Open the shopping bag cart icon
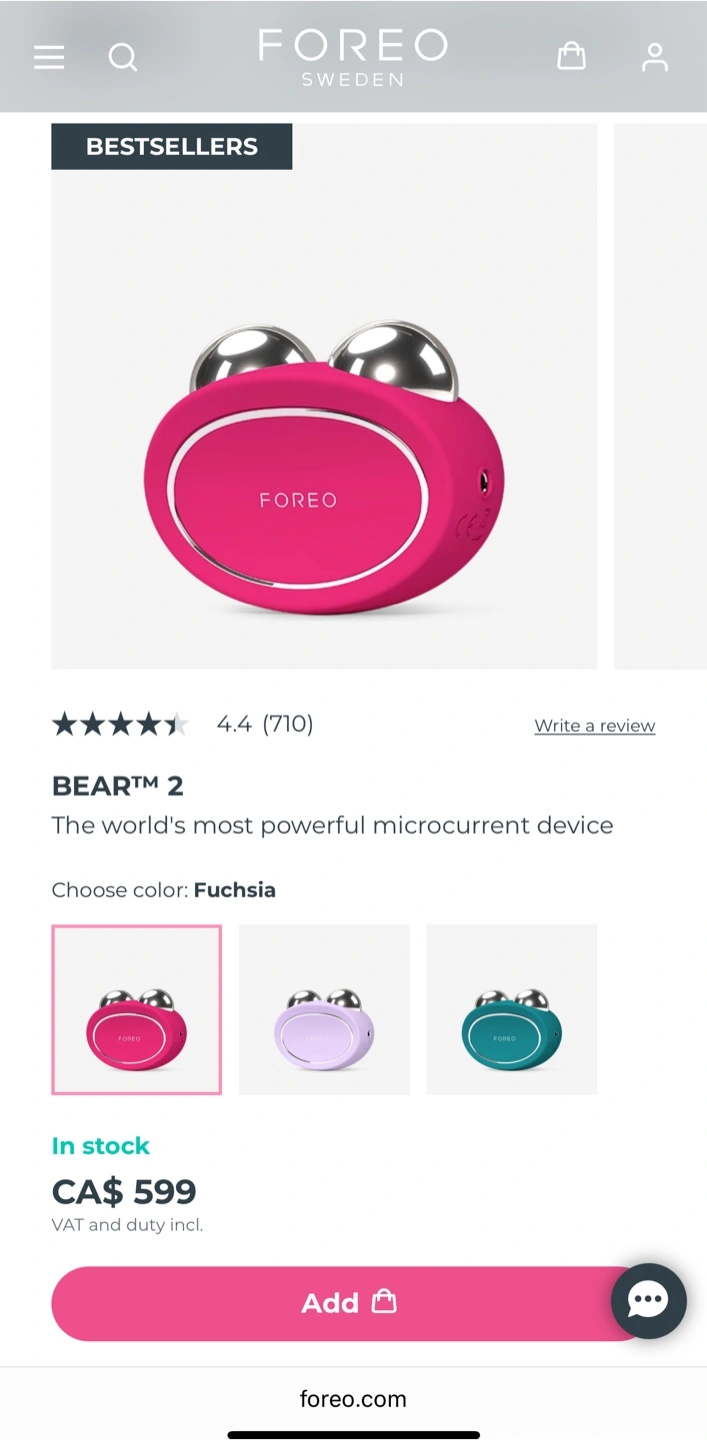 pos(571,55)
